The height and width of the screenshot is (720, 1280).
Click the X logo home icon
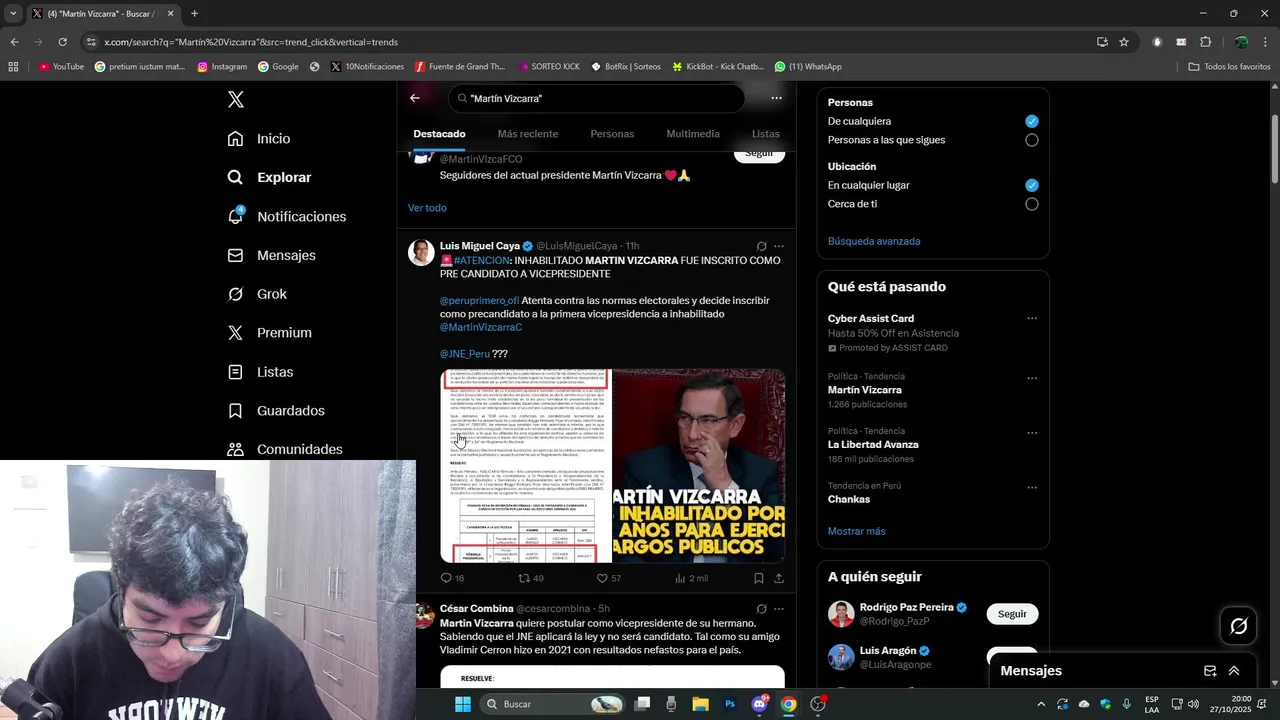click(235, 99)
